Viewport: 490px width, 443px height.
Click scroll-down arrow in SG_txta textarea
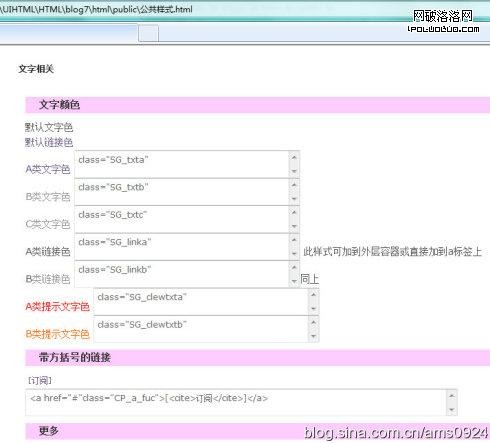294,171
